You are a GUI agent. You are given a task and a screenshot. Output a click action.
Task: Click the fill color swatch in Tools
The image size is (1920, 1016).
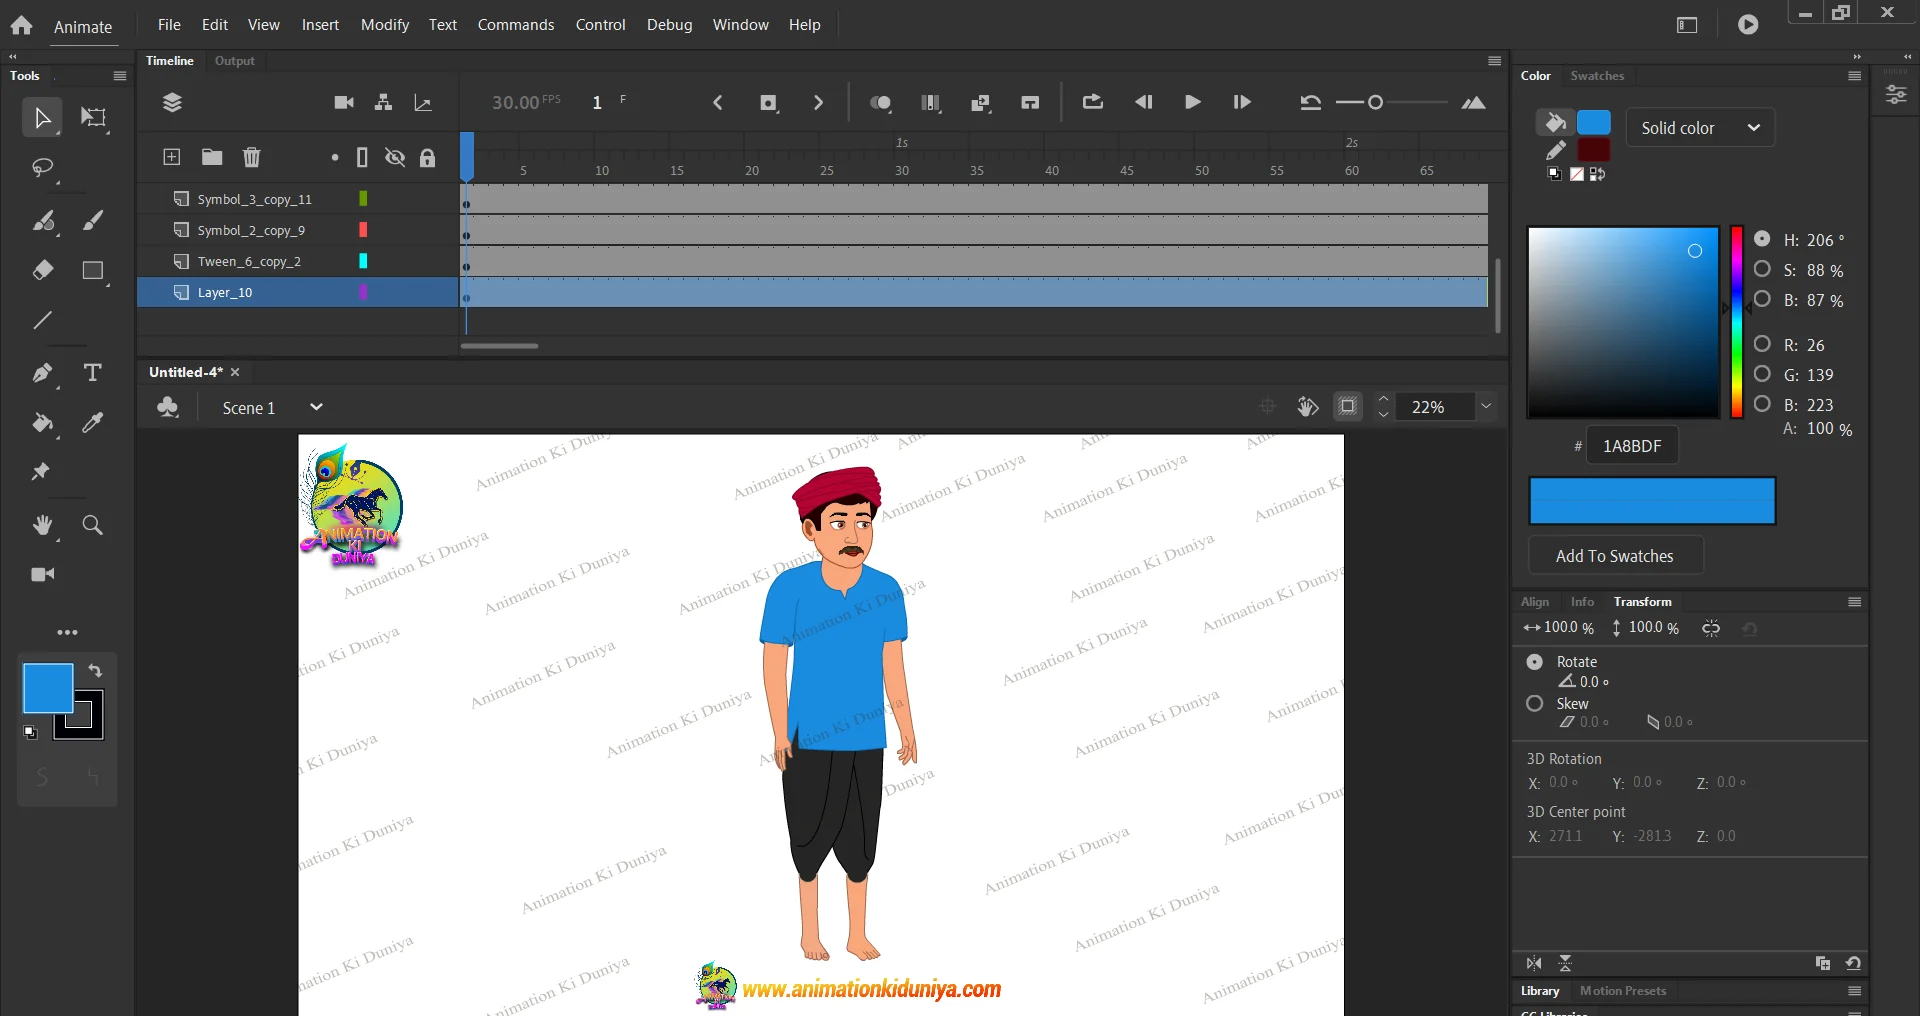pos(47,688)
